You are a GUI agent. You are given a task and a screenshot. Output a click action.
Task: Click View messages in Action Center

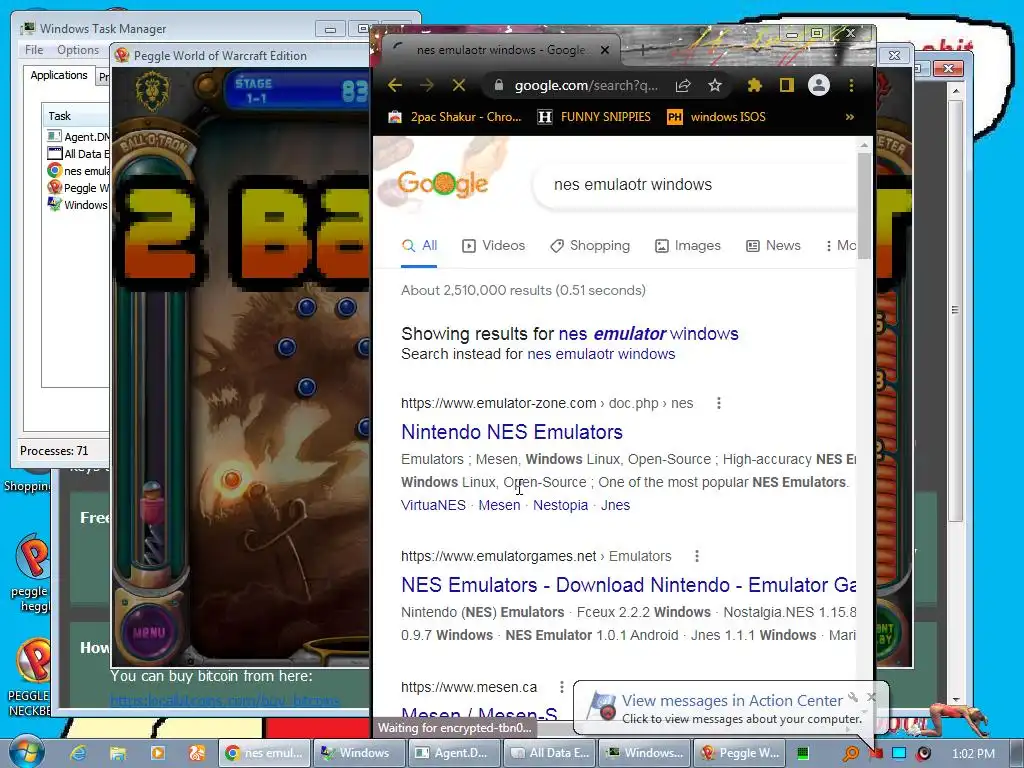732,701
